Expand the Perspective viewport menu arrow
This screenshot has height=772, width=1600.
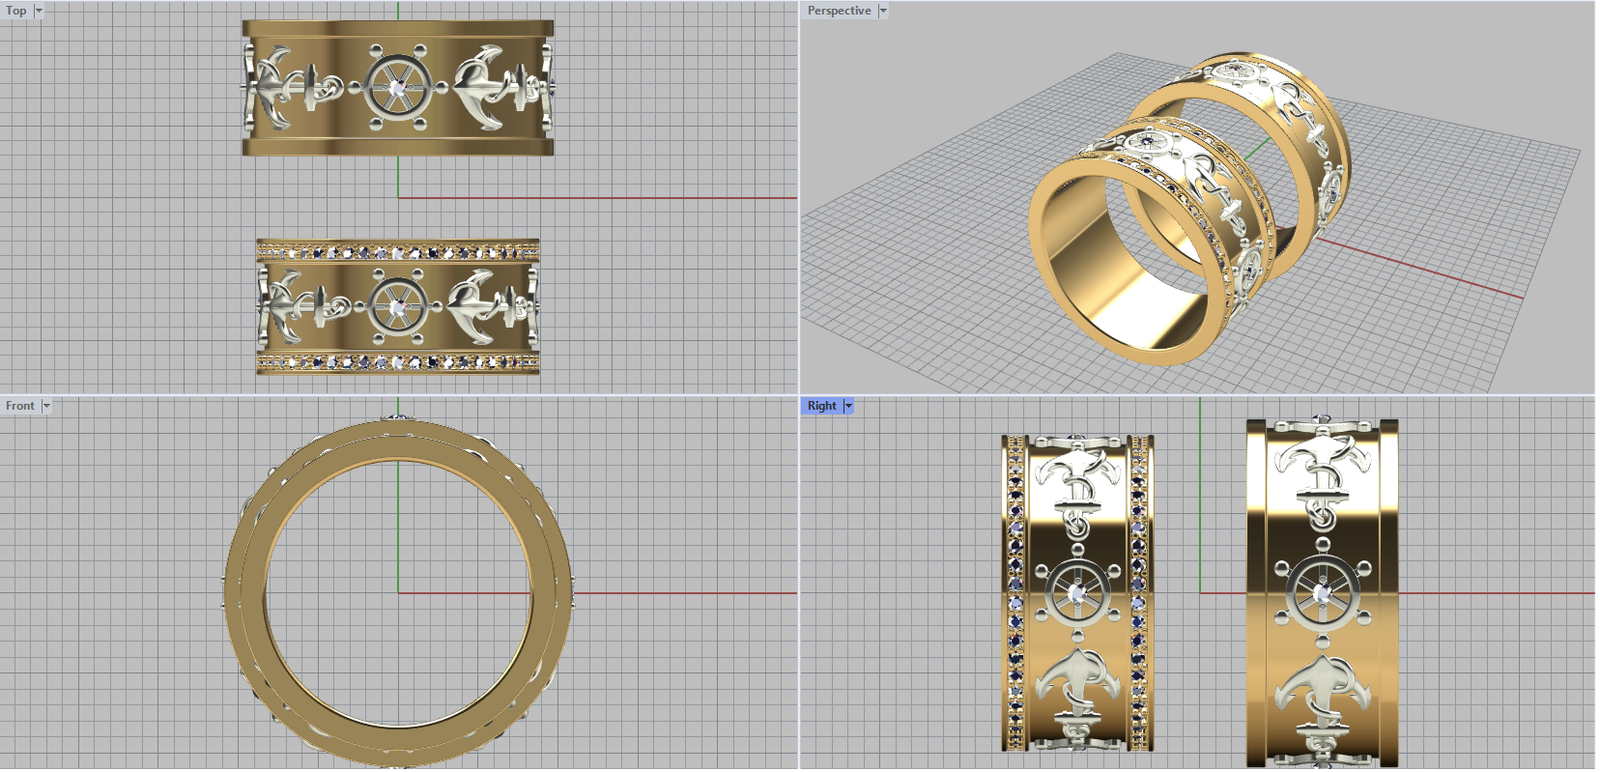click(883, 11)
